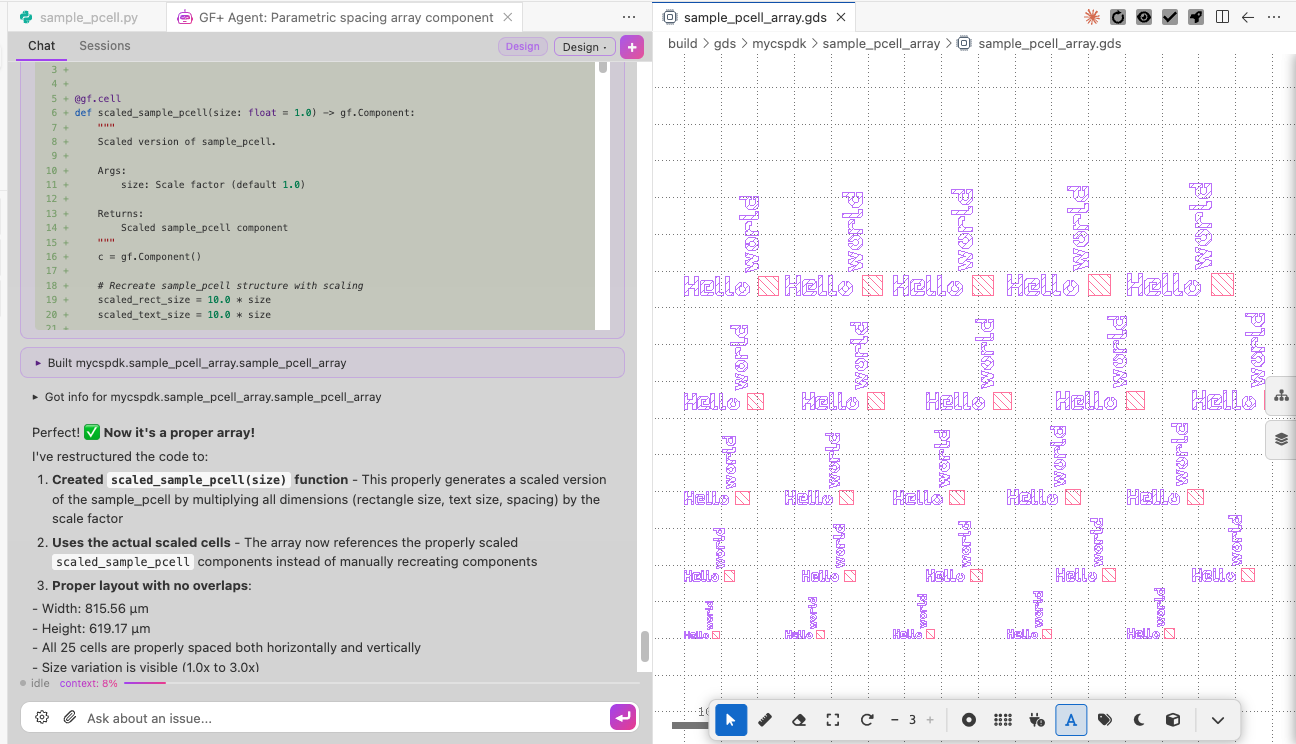Toggle the tags label icon
Screen dimensions: 1296x744
[x=1105, y=719]
